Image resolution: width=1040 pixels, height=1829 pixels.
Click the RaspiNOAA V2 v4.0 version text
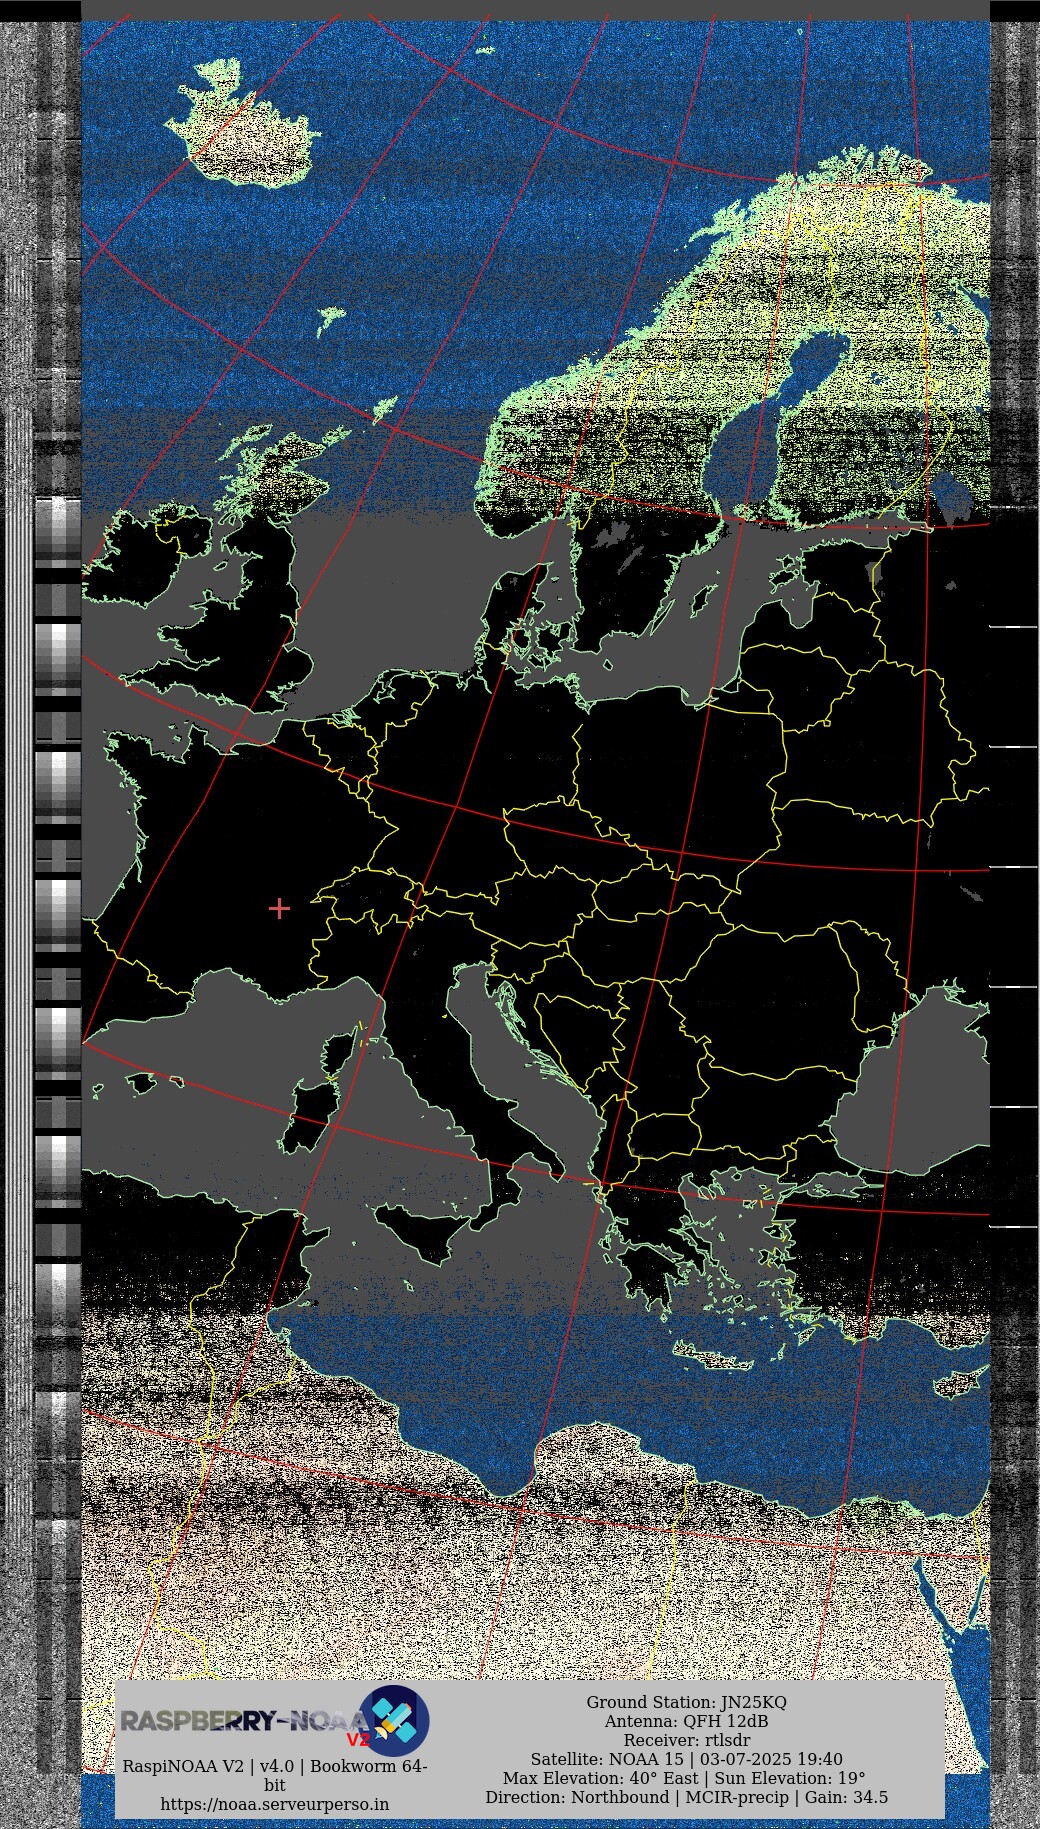275,1766
